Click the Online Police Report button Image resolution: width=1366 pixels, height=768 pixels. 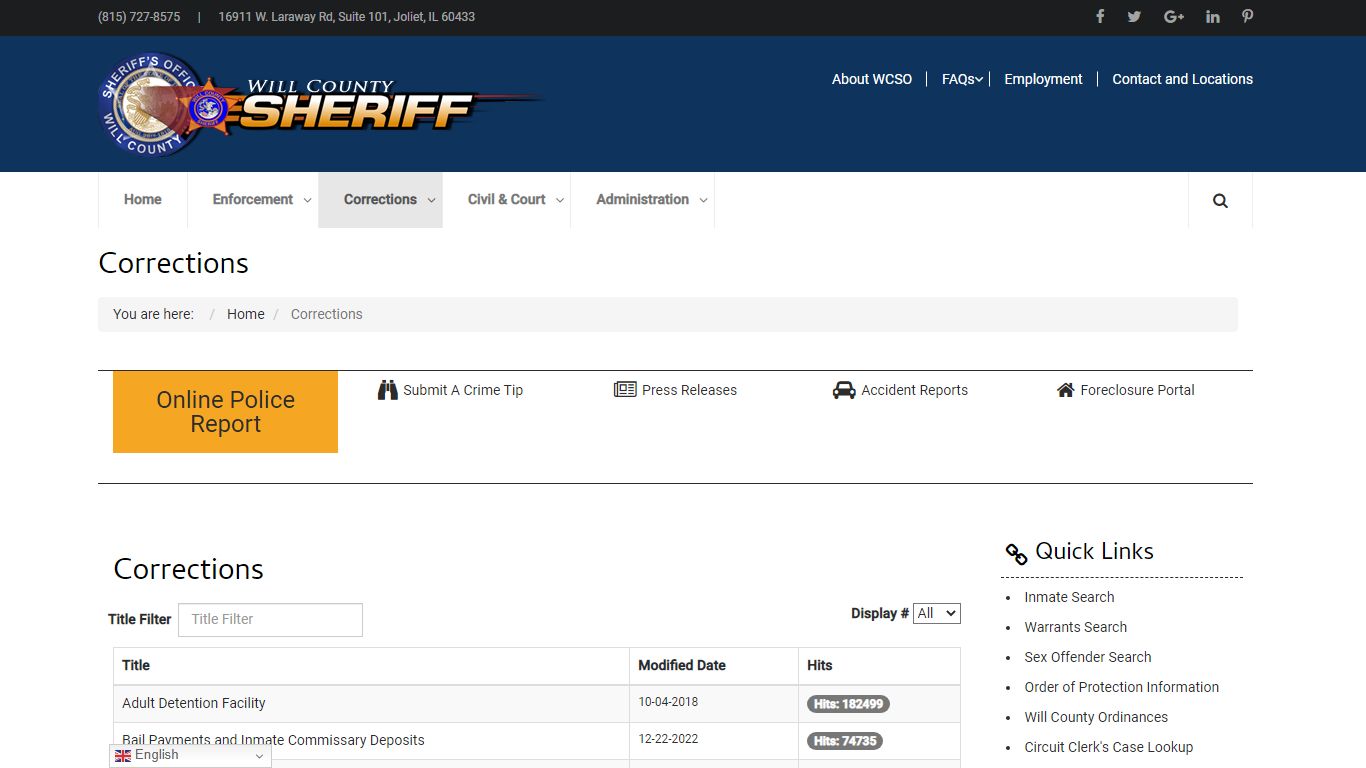[x=225, y=412]
